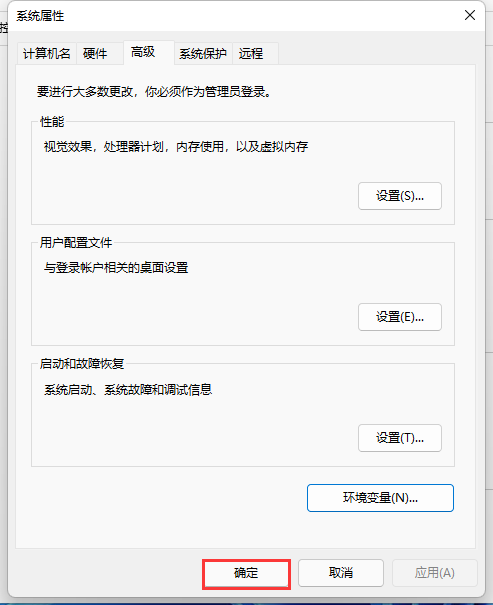Dismiss the dialog with 取消
This screenshot has width=493, height=605.
pyautogui.click(x=341, y=573)
